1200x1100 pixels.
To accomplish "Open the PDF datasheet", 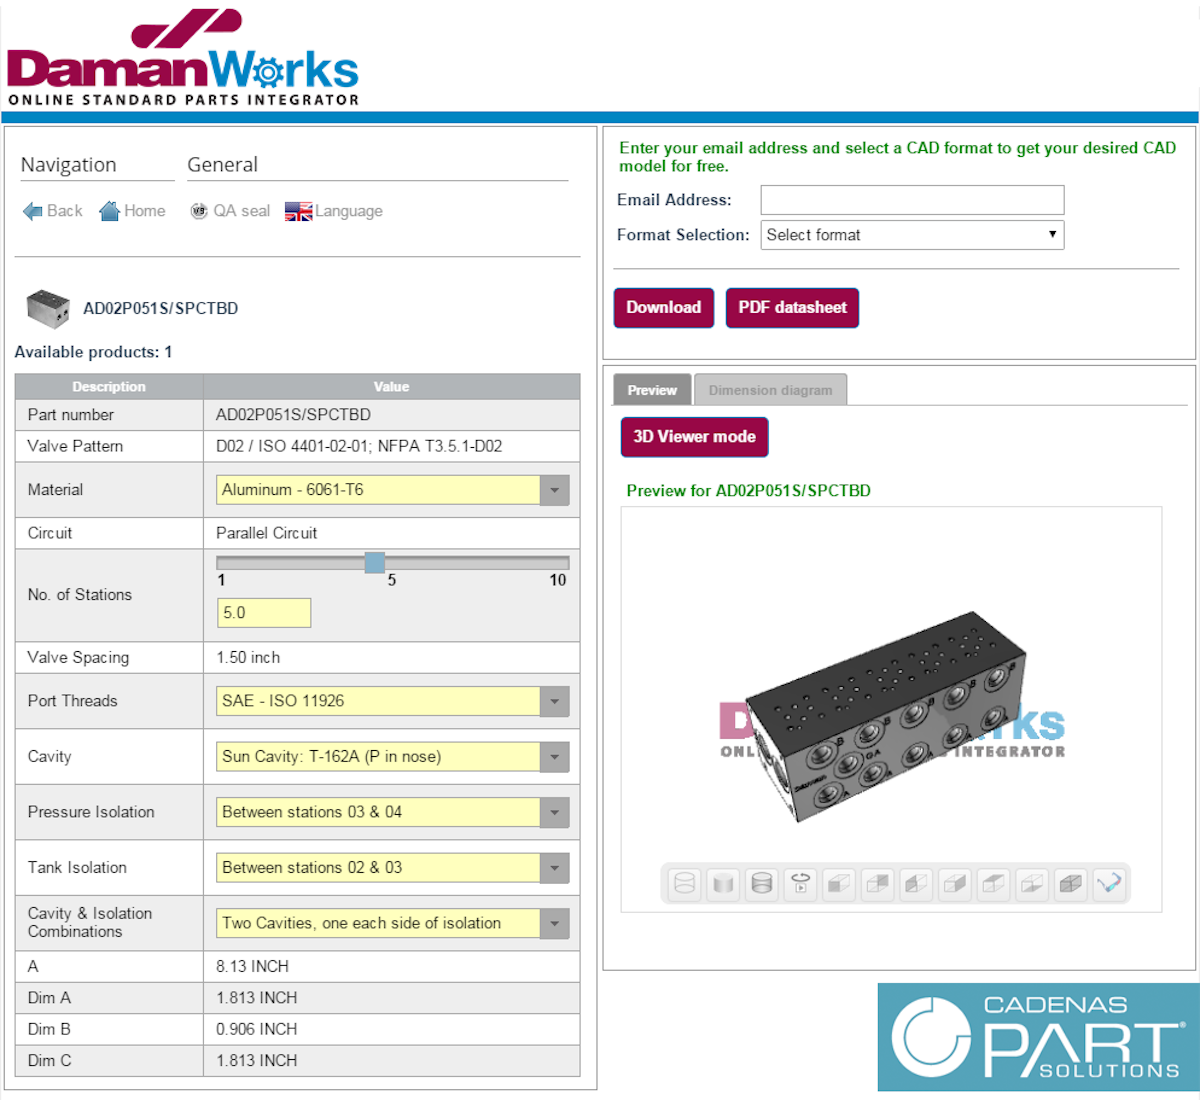I will (792, 307).
